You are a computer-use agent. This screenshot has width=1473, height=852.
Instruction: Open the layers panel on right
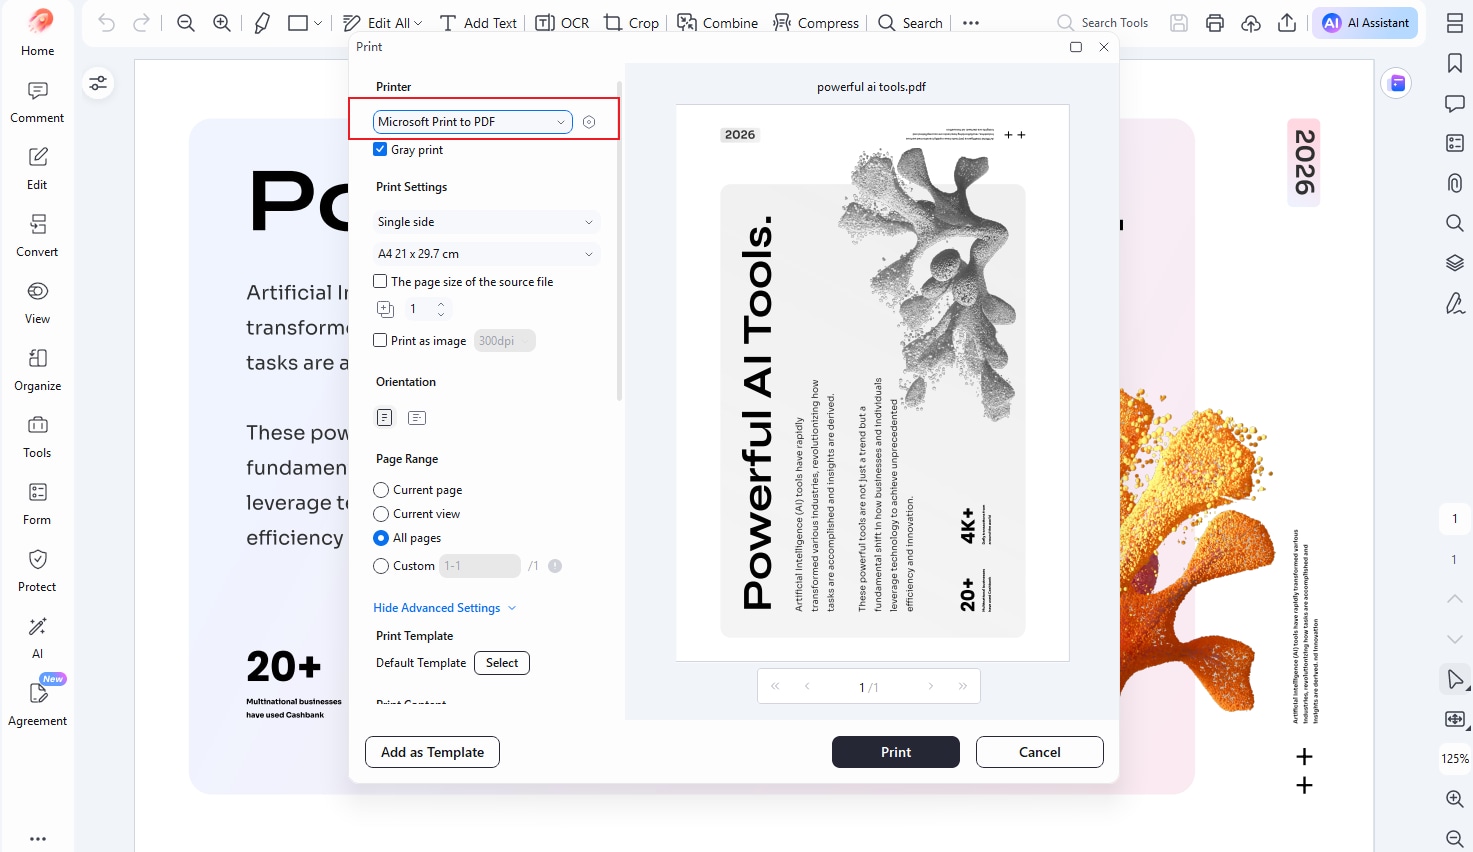coord(1455,263)
